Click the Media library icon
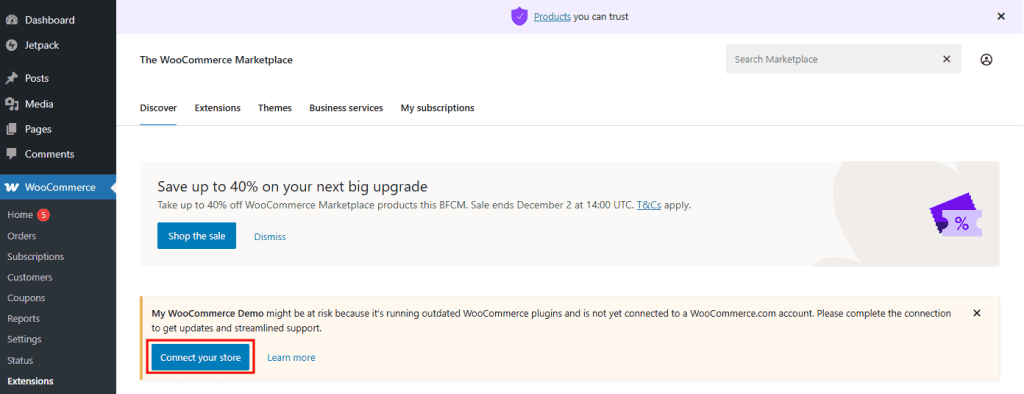 tap(11, 104)
